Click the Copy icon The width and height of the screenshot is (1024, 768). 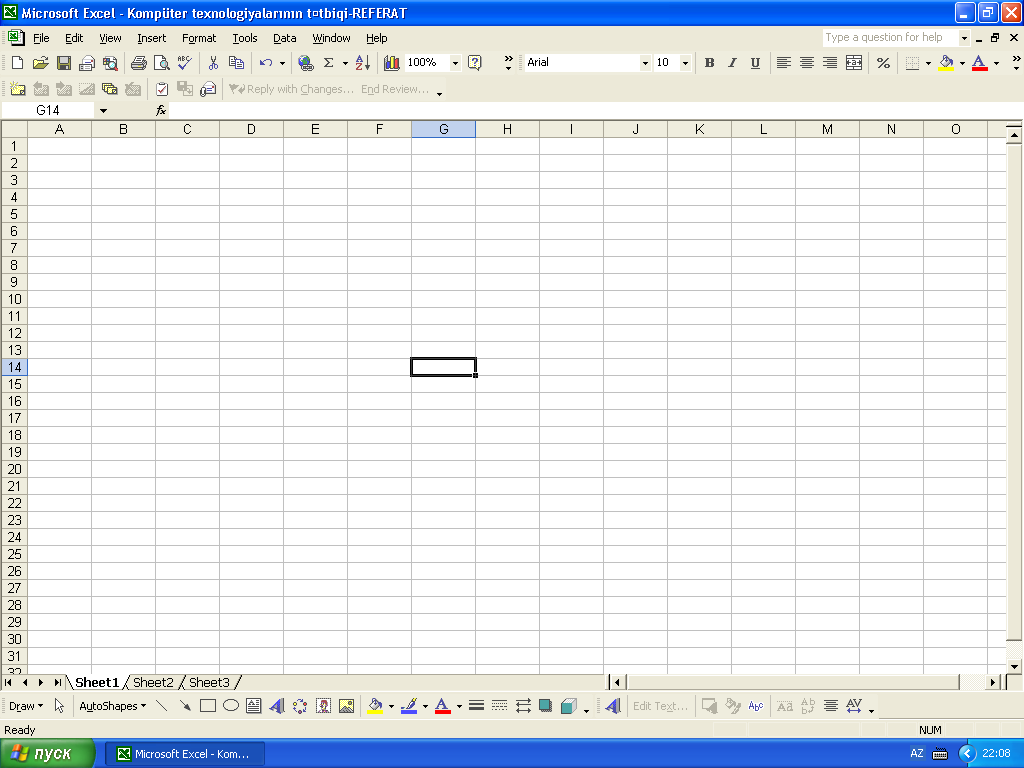pyautogui.click(x=236, y=63)
